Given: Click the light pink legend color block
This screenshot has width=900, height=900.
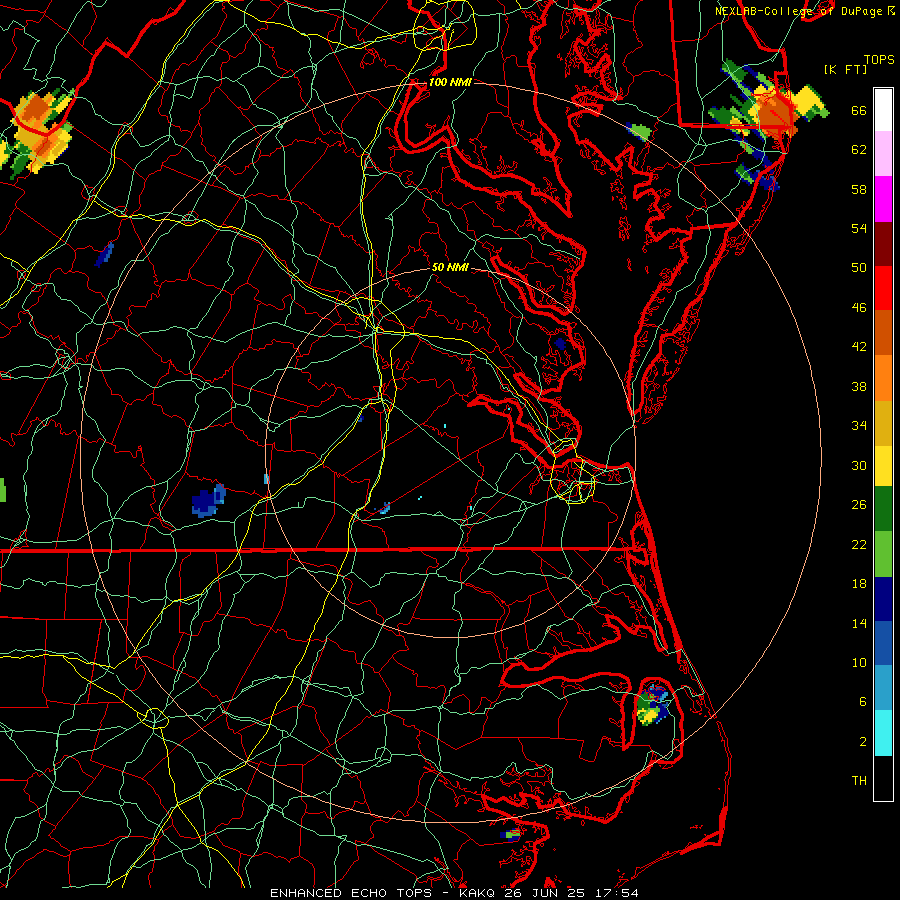Looking at the screenshot, I should 883,153.
